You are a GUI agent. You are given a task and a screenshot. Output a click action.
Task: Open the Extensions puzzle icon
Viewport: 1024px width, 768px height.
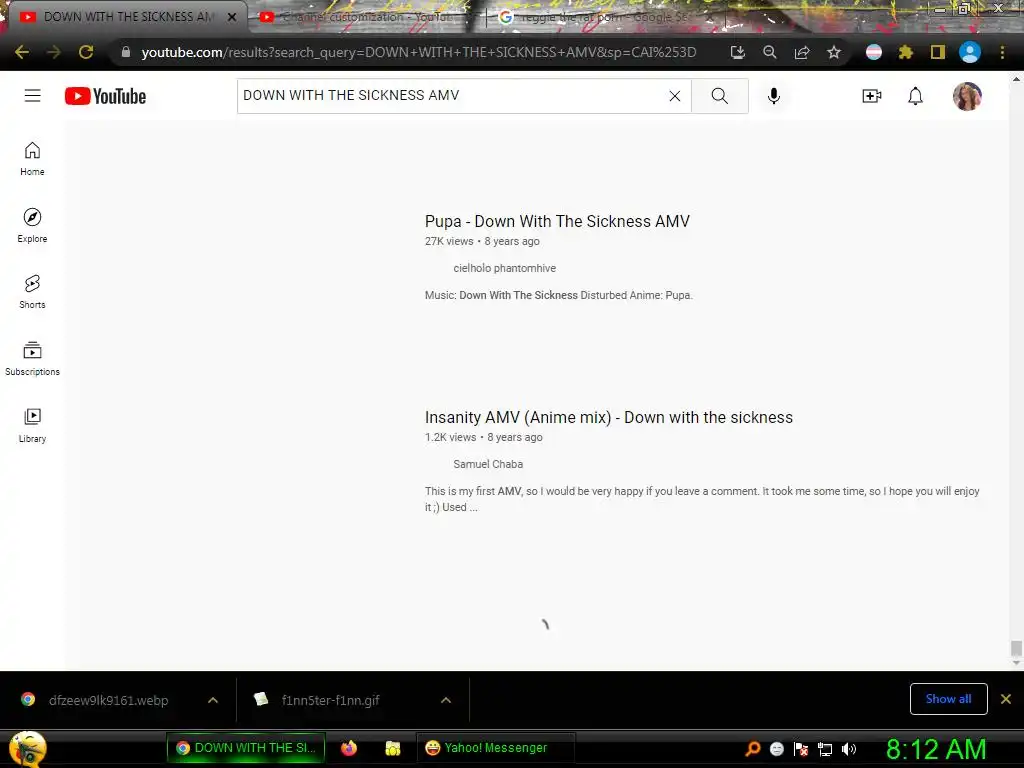pos(905,52)
